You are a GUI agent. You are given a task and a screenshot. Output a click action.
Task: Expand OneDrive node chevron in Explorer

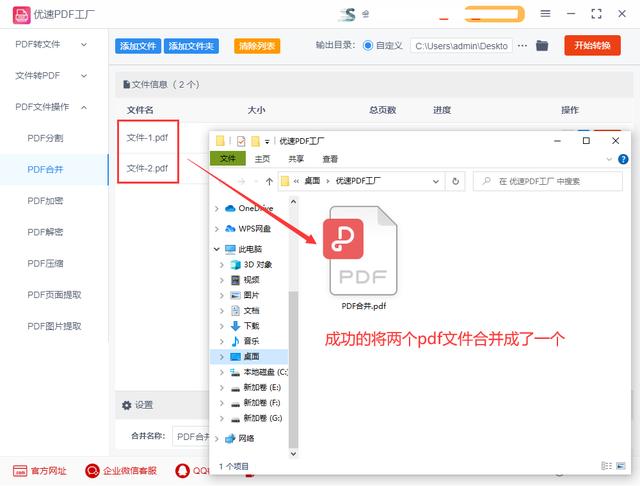click(x=217, y=209)
